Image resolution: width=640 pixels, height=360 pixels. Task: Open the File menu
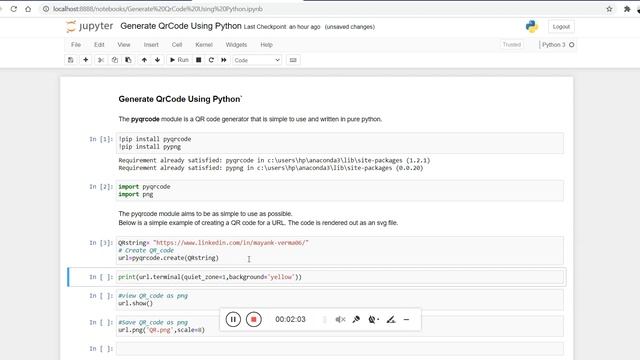(x=76, y=45)
